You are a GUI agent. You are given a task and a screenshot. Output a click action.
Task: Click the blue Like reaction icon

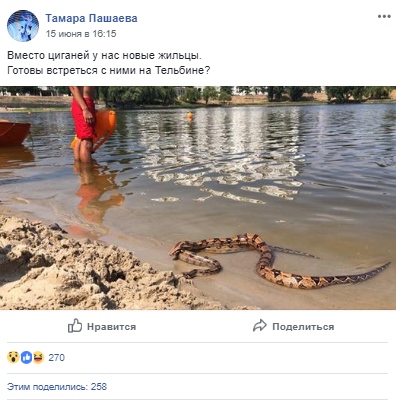coord(26,358)
